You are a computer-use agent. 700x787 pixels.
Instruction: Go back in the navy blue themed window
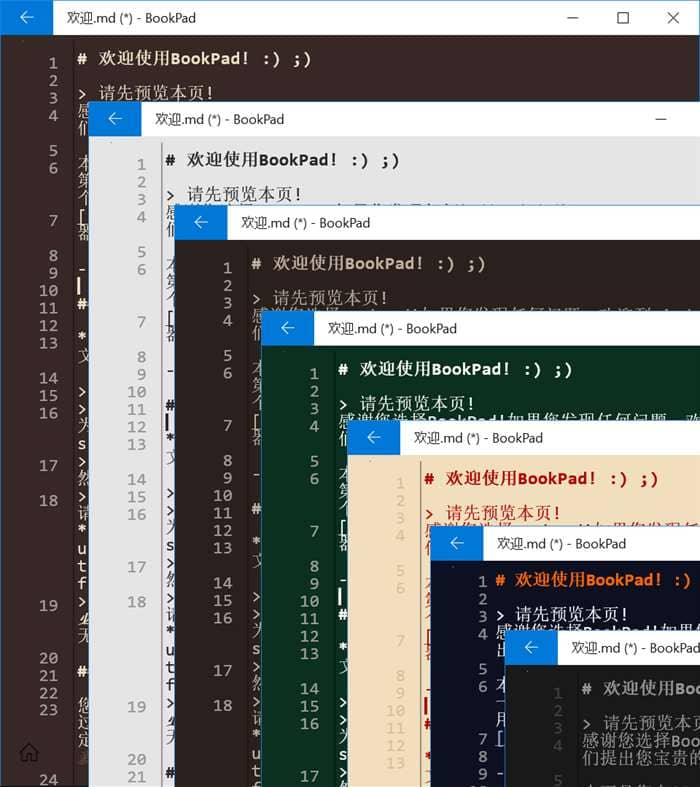tap(458, 544)
